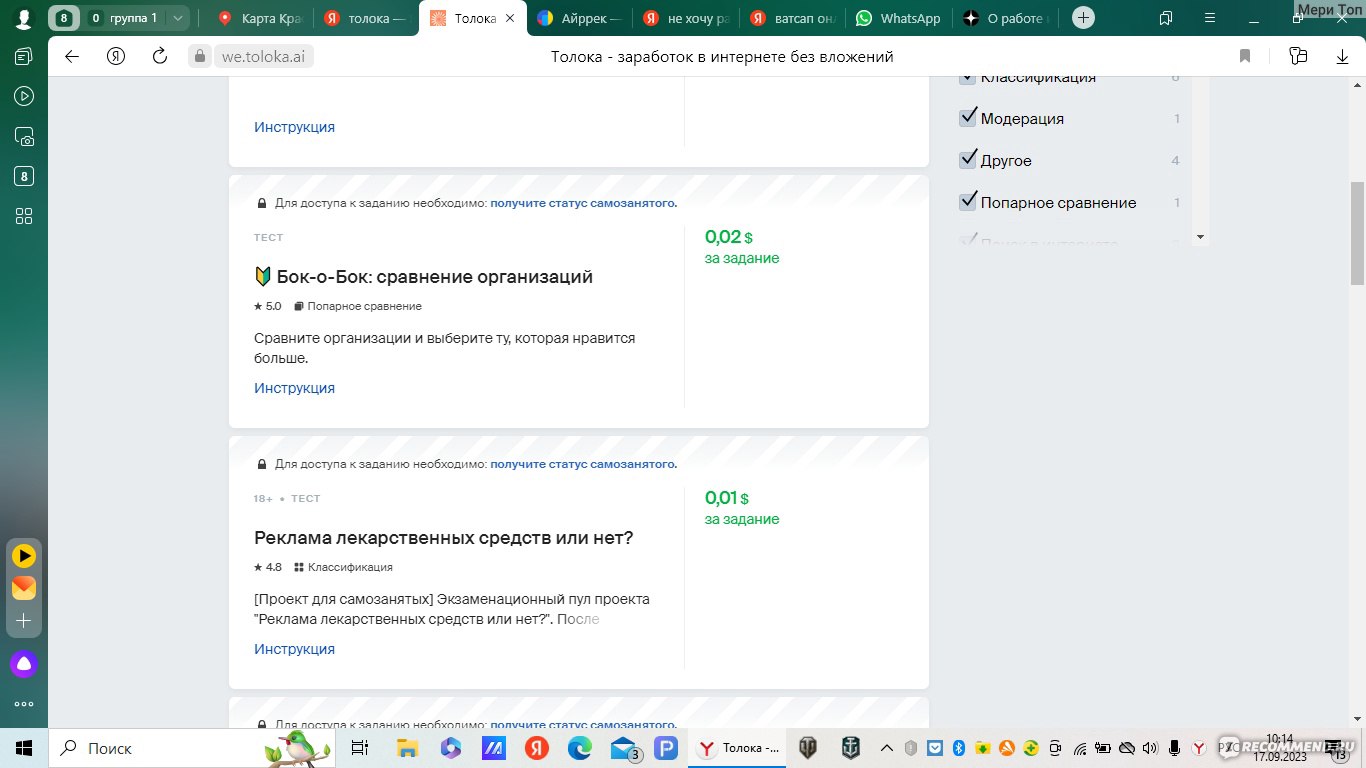Open the sidebar apps grid icon
Image resolution: width=1366 pixels, height=768 pixels.
click(24, 216)
